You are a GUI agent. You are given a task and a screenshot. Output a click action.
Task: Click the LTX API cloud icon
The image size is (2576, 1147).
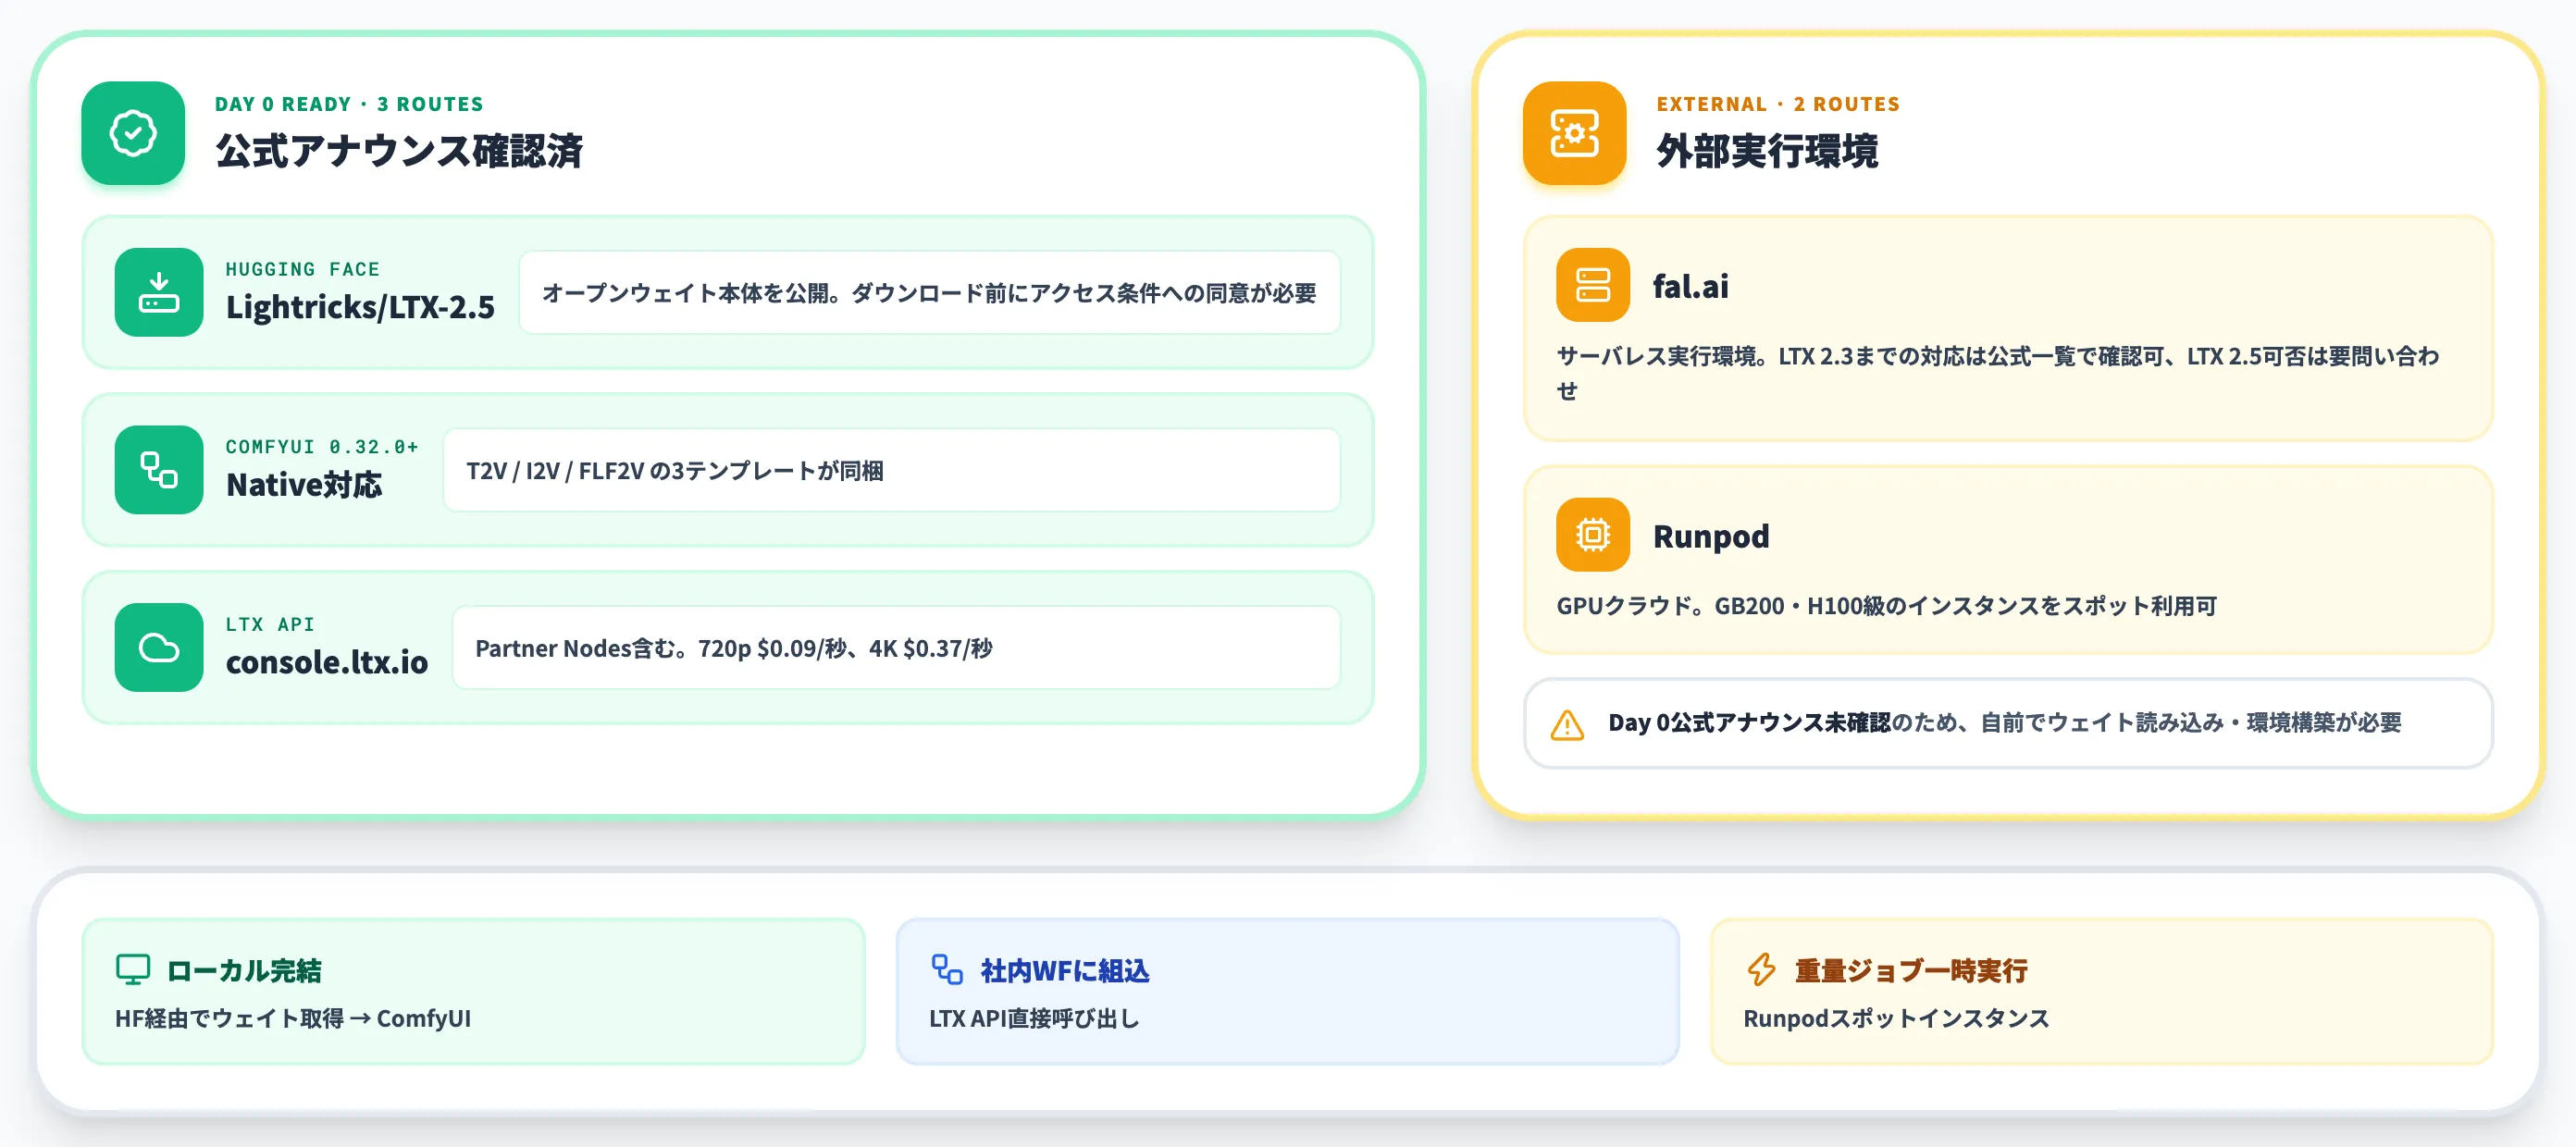[159, 647]
